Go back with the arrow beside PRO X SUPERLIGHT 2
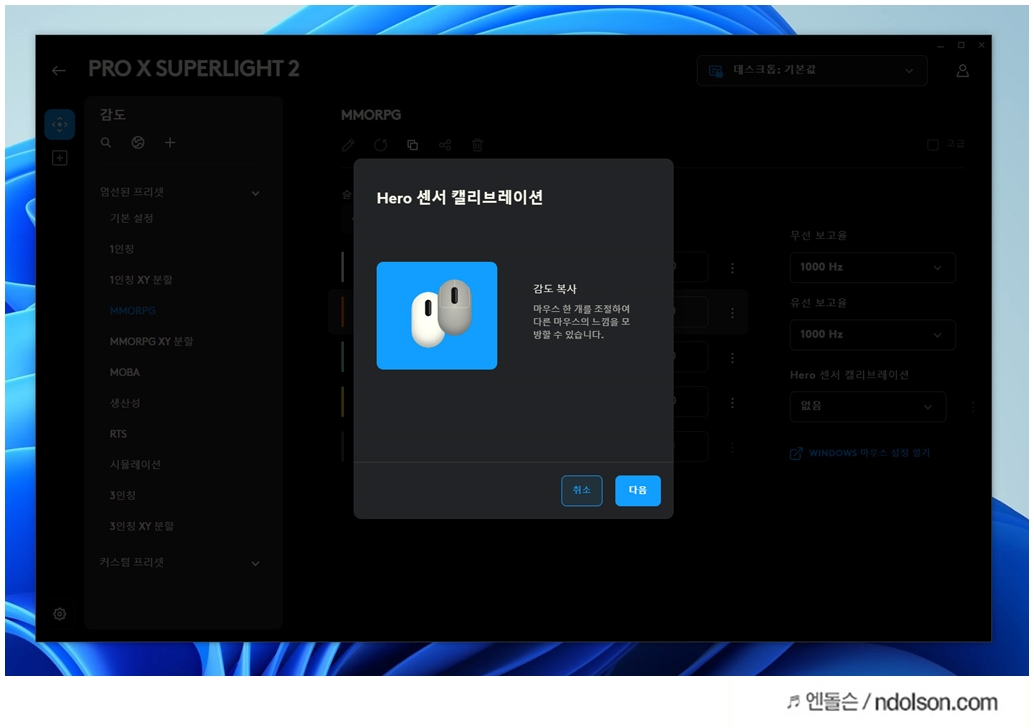 [59, 71]
